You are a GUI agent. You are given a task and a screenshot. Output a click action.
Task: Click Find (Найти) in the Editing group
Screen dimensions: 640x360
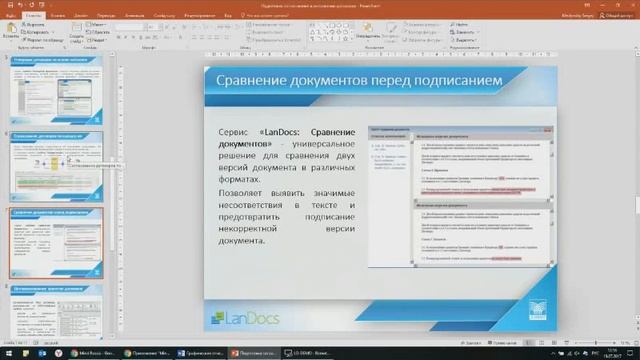tap(459, 24)
